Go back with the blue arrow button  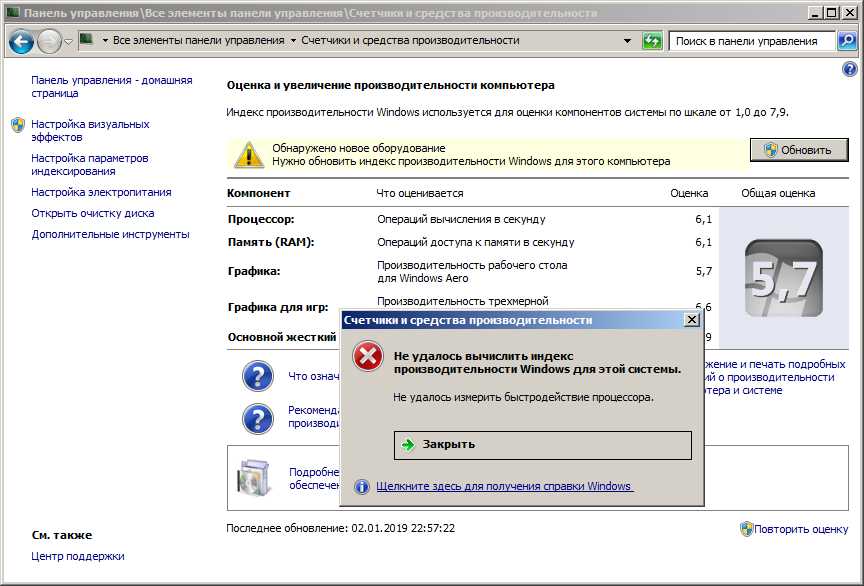[x=21, y=41]
